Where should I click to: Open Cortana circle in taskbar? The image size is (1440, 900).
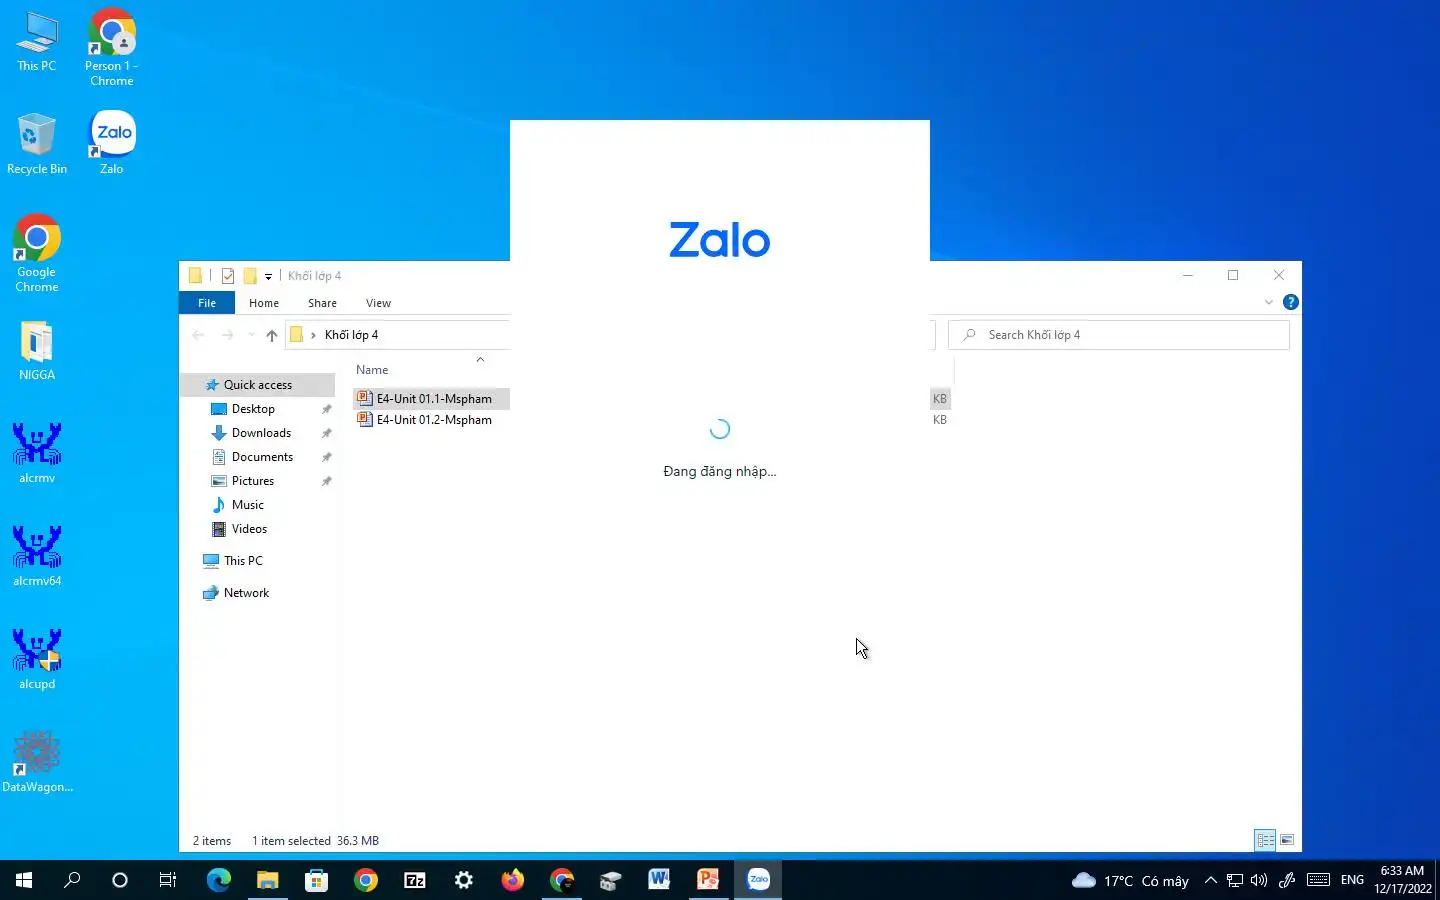(120, 880)
